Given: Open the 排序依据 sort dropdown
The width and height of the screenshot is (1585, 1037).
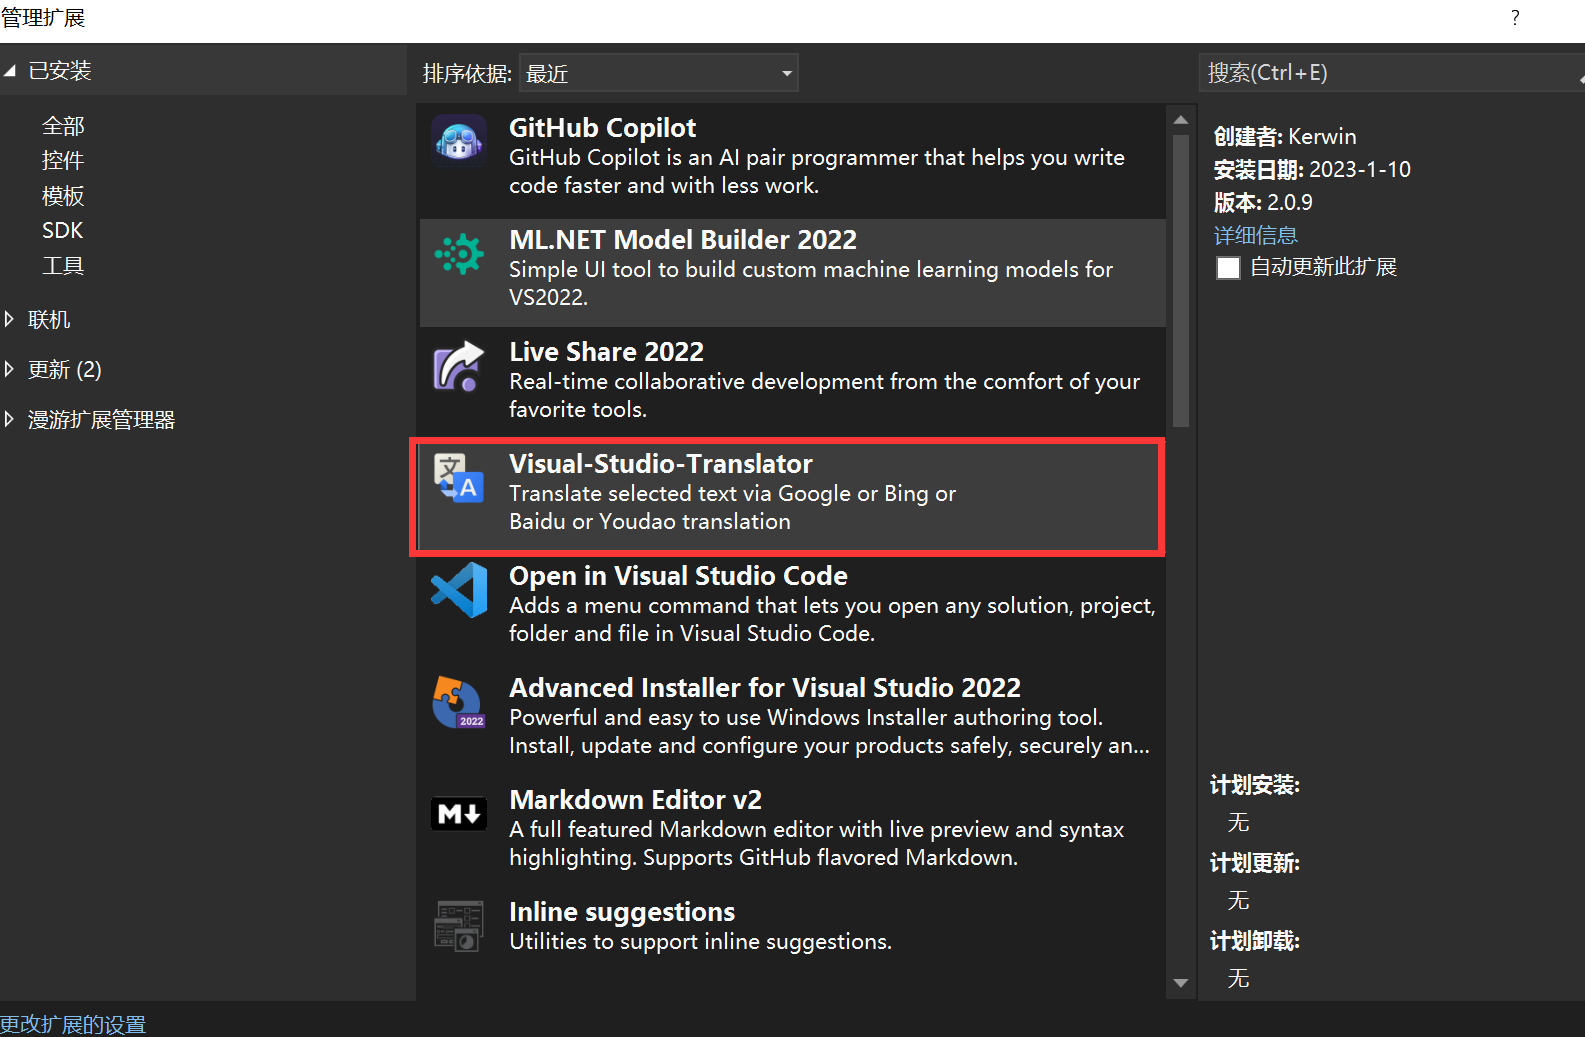Looking at the screenshot, I should tap(659, 73).
